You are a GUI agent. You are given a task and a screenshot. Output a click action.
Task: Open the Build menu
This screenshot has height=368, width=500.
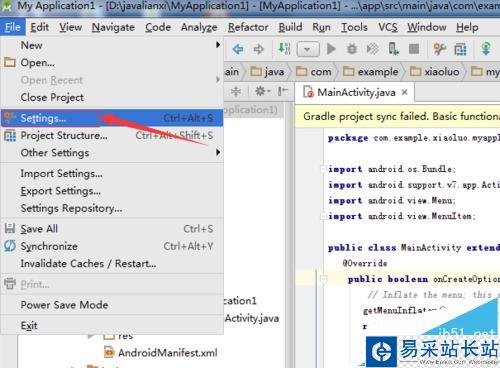pos(290,27)
